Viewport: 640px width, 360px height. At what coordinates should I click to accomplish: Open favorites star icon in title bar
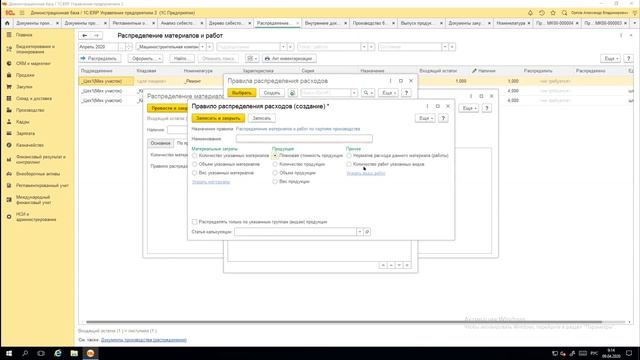[x=553, y=13]
